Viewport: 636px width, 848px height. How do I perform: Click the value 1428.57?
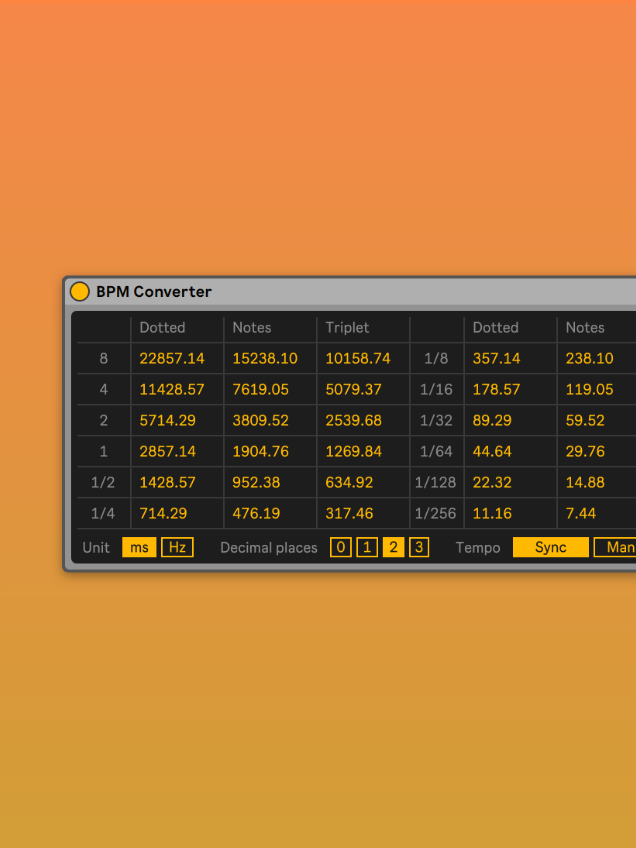tap(168, 482)
